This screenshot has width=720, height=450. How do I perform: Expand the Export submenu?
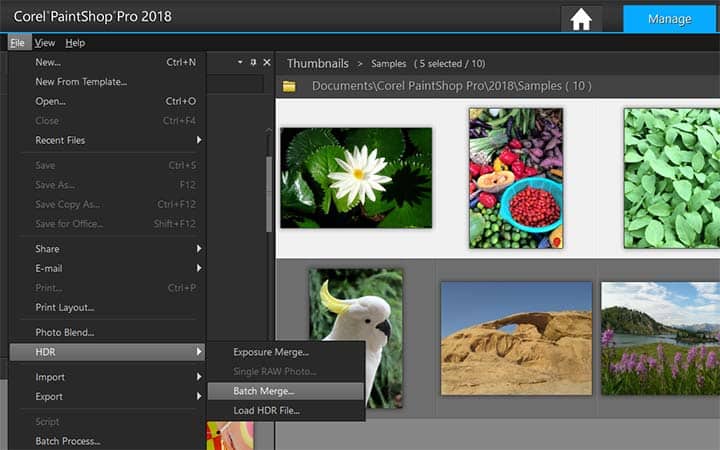107,396
